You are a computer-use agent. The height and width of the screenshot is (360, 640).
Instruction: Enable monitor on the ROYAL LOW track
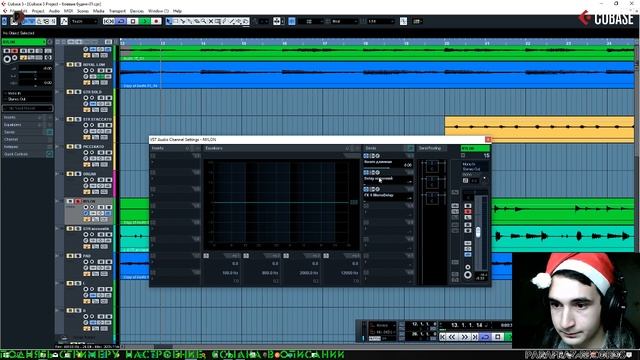tap(92, 71)
